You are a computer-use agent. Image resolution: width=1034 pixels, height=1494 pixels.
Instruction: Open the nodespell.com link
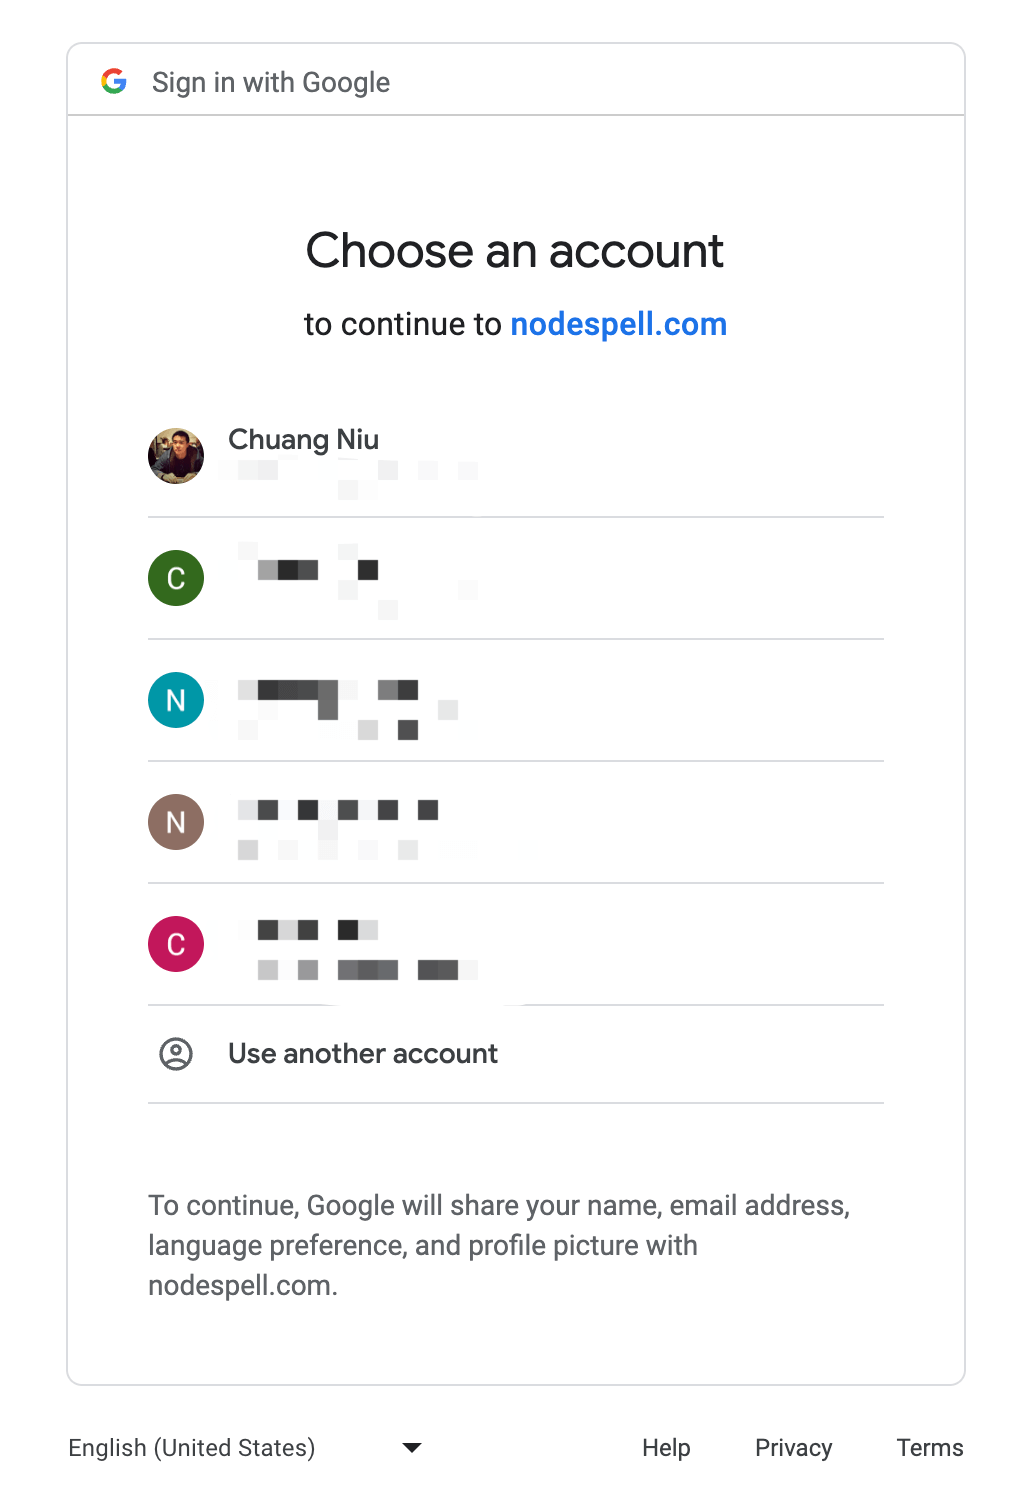[x=618, y=324]
